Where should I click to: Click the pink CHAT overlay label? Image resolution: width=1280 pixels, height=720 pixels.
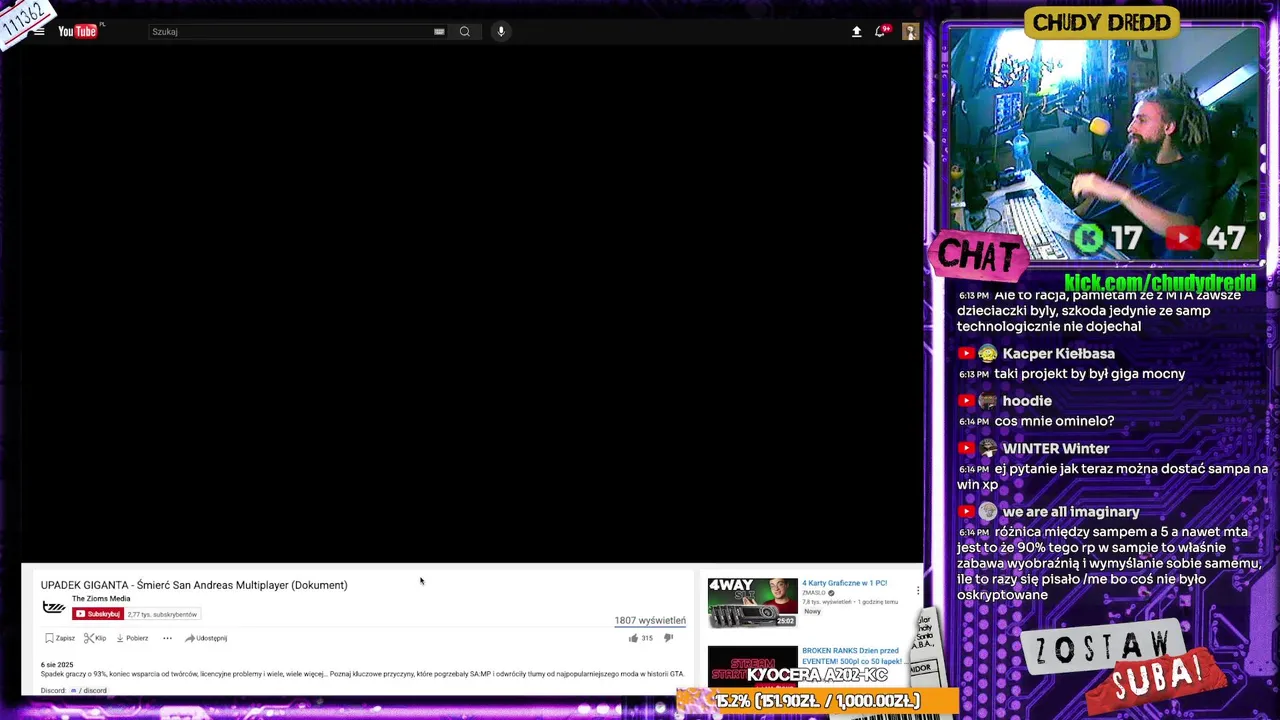pos(978,256)
